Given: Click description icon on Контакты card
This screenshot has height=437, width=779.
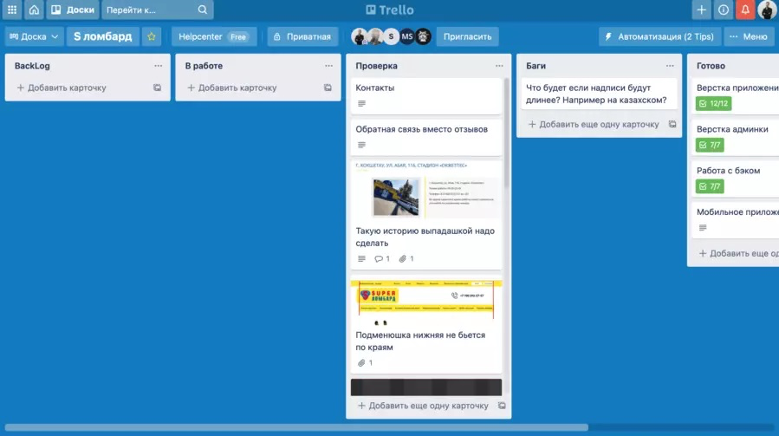Looking at the screenshot, I should point(362,104).
